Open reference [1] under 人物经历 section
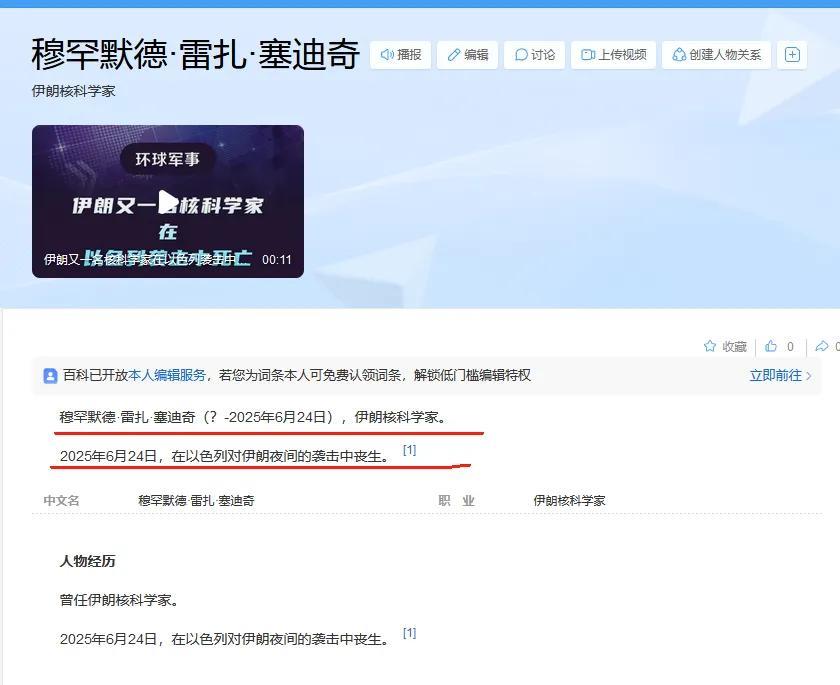 409,633
